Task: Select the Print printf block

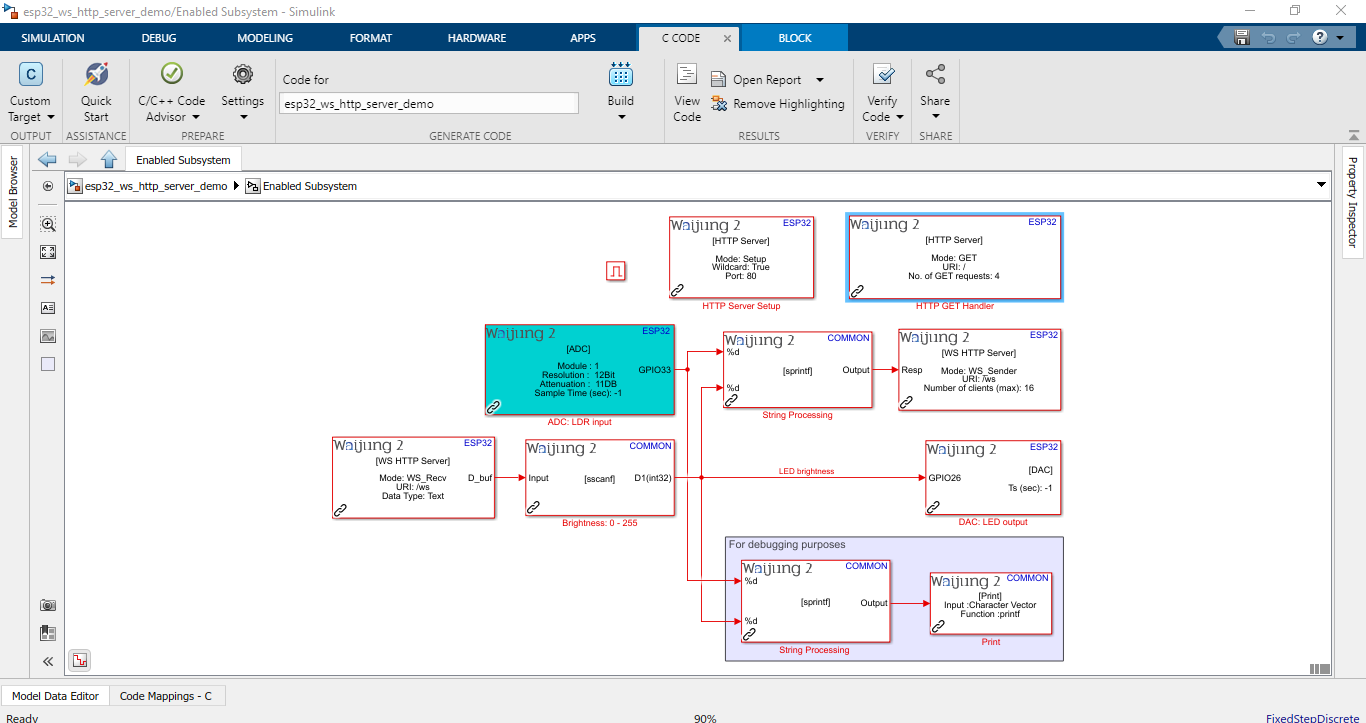Action: [x=990, y=603]
